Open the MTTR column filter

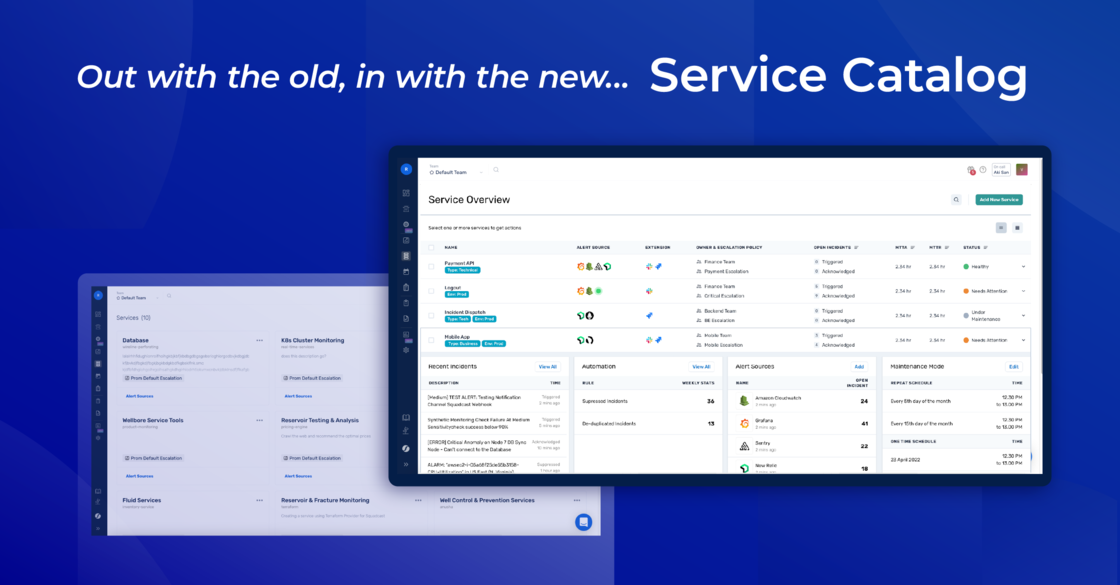pos(947,248)
